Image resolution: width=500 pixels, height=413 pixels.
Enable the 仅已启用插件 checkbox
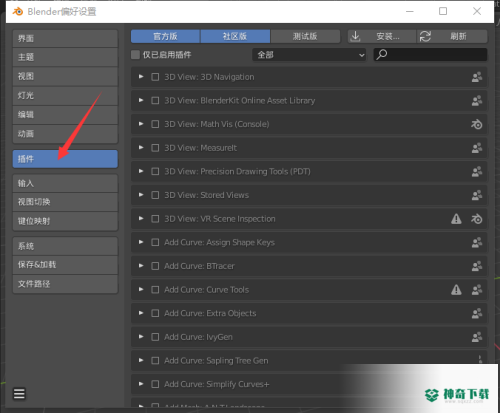tap(135, 55)
